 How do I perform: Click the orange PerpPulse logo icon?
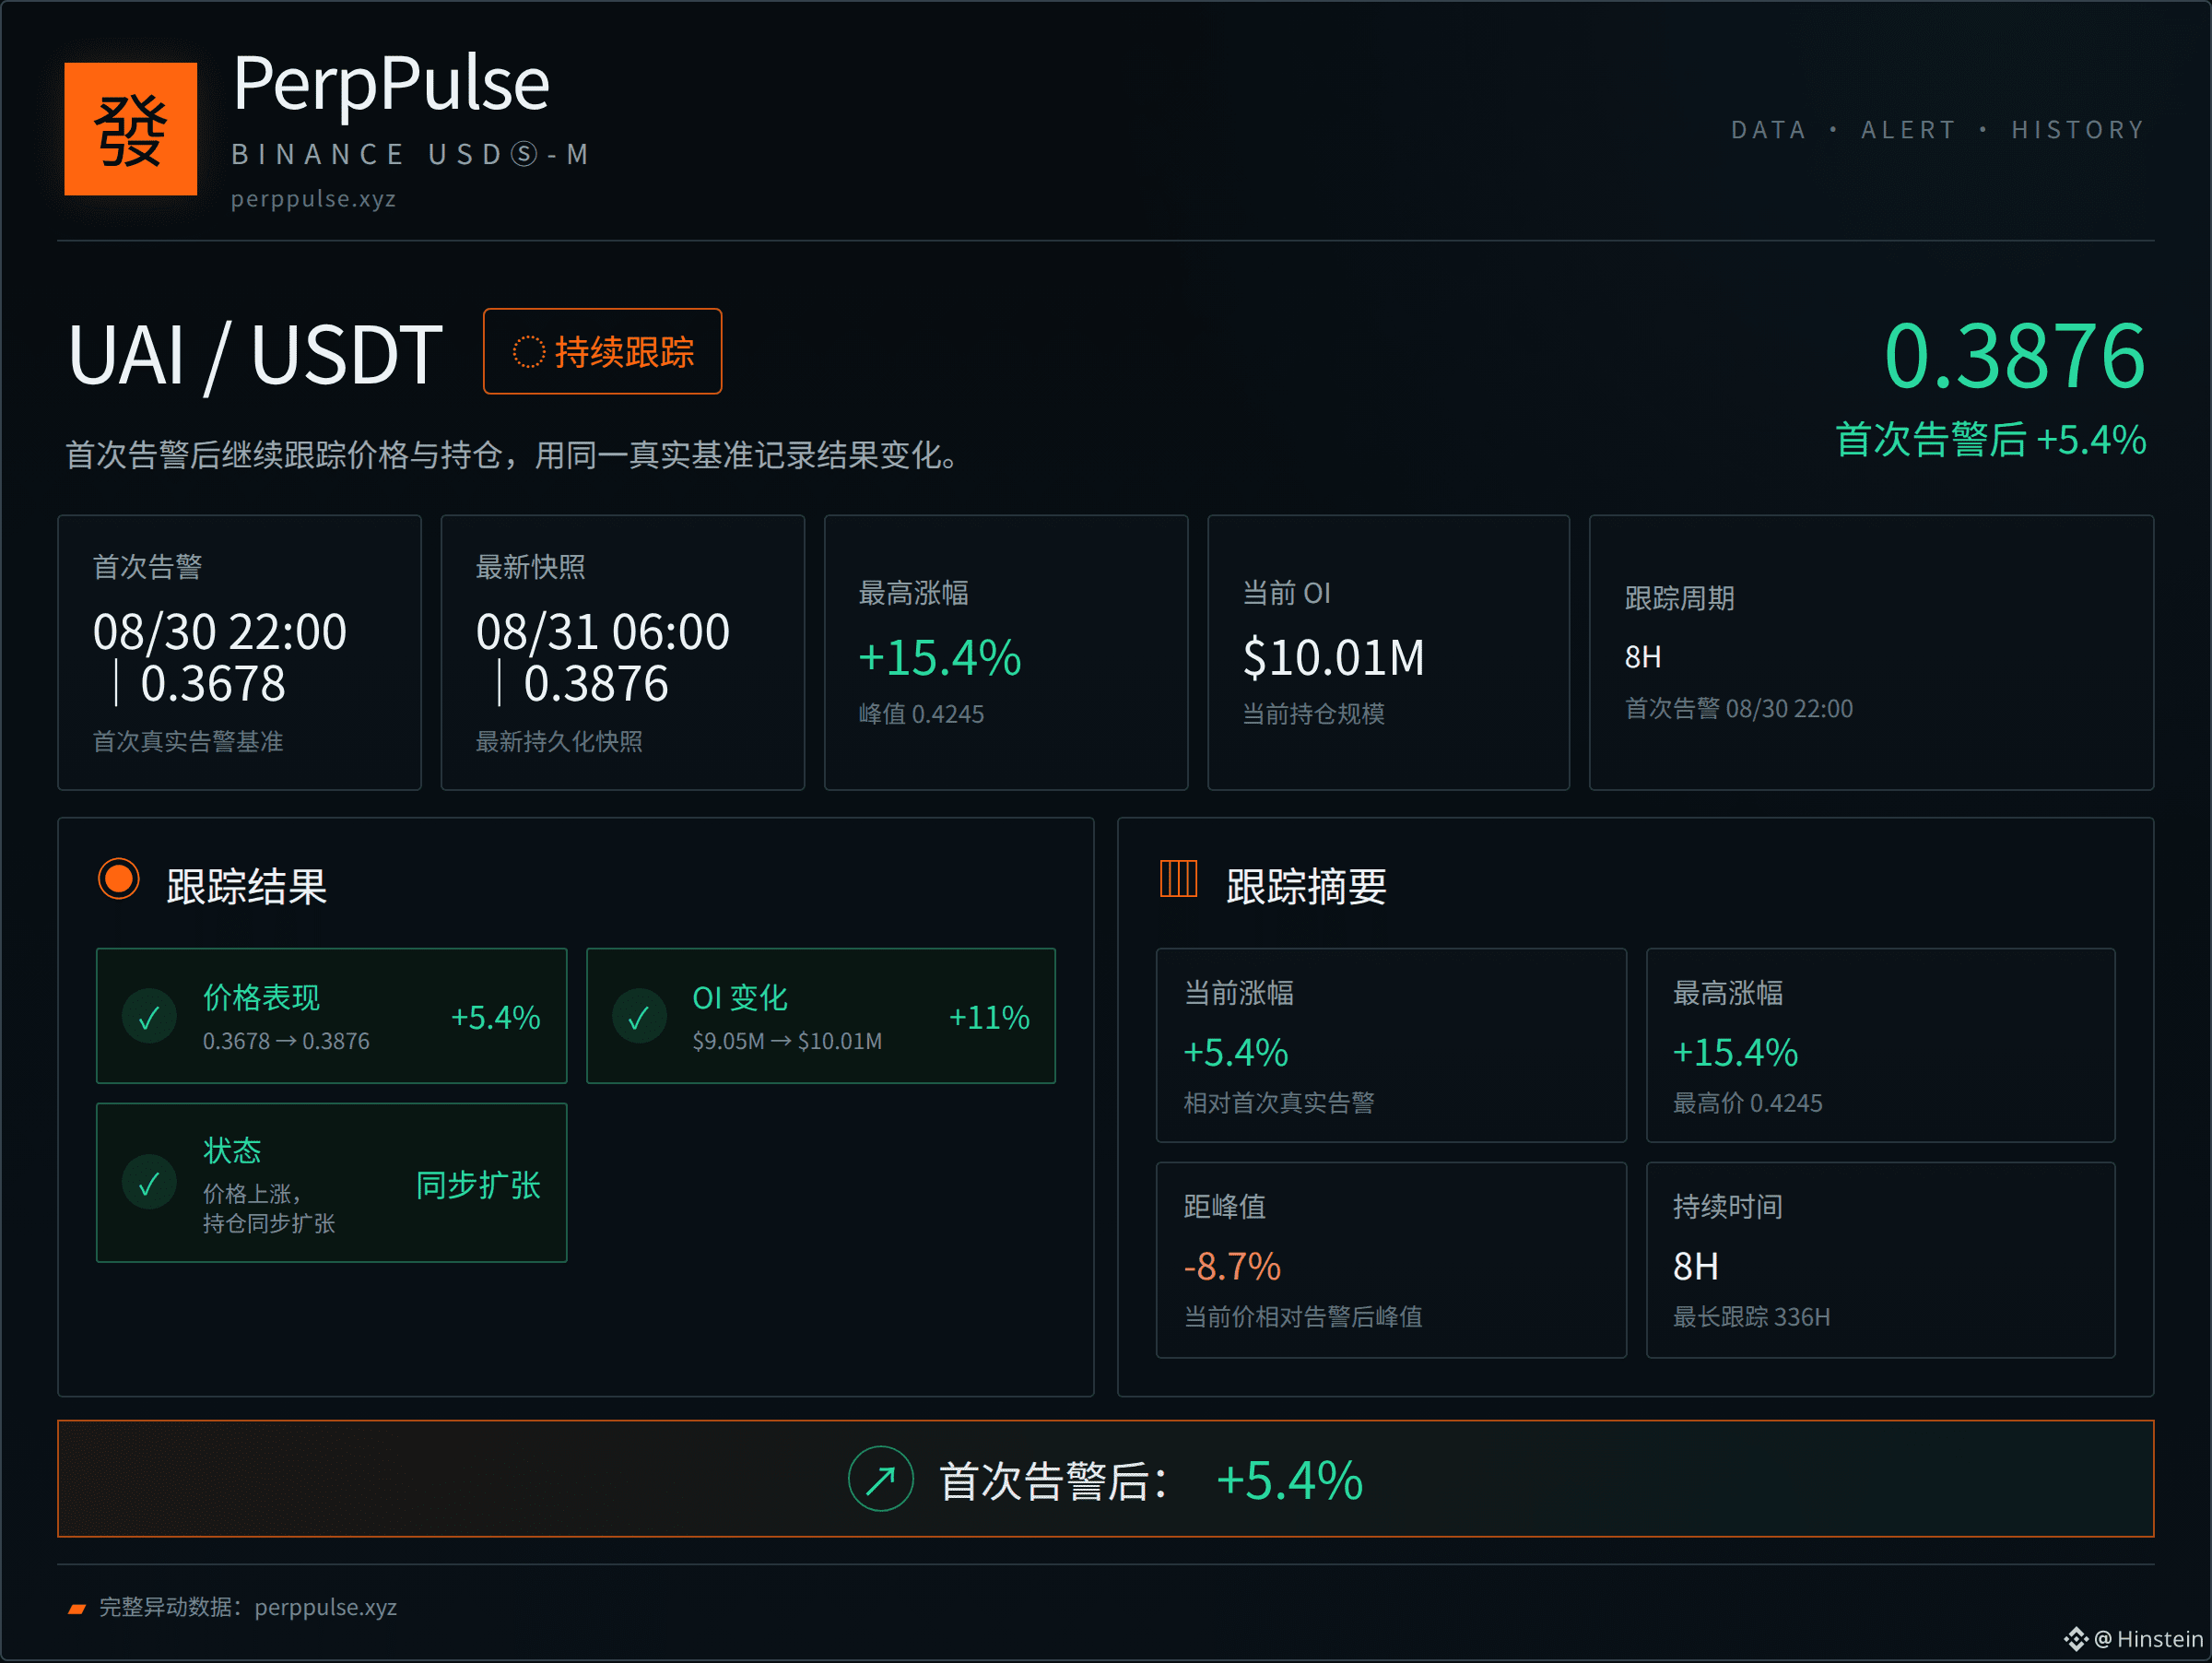tap(130, 129)
